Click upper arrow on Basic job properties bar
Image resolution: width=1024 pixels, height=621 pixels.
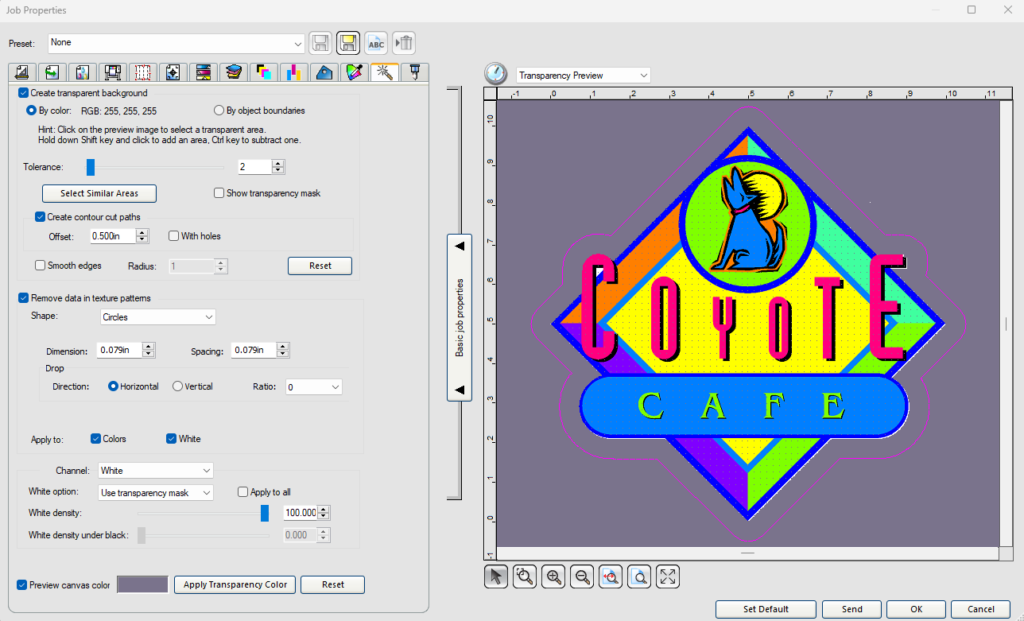click(x=460, y=246)
